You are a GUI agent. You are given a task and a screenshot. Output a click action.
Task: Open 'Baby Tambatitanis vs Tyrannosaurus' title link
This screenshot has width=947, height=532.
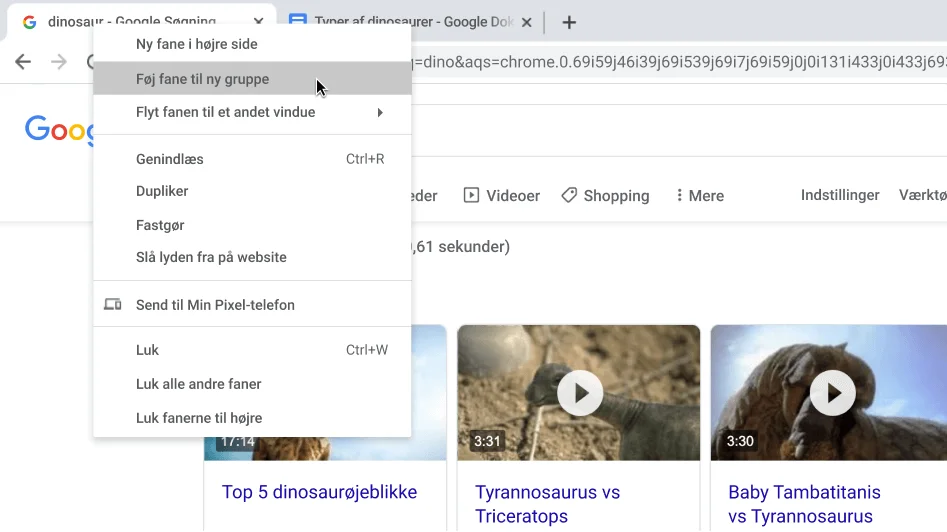(x=804, y=504)
